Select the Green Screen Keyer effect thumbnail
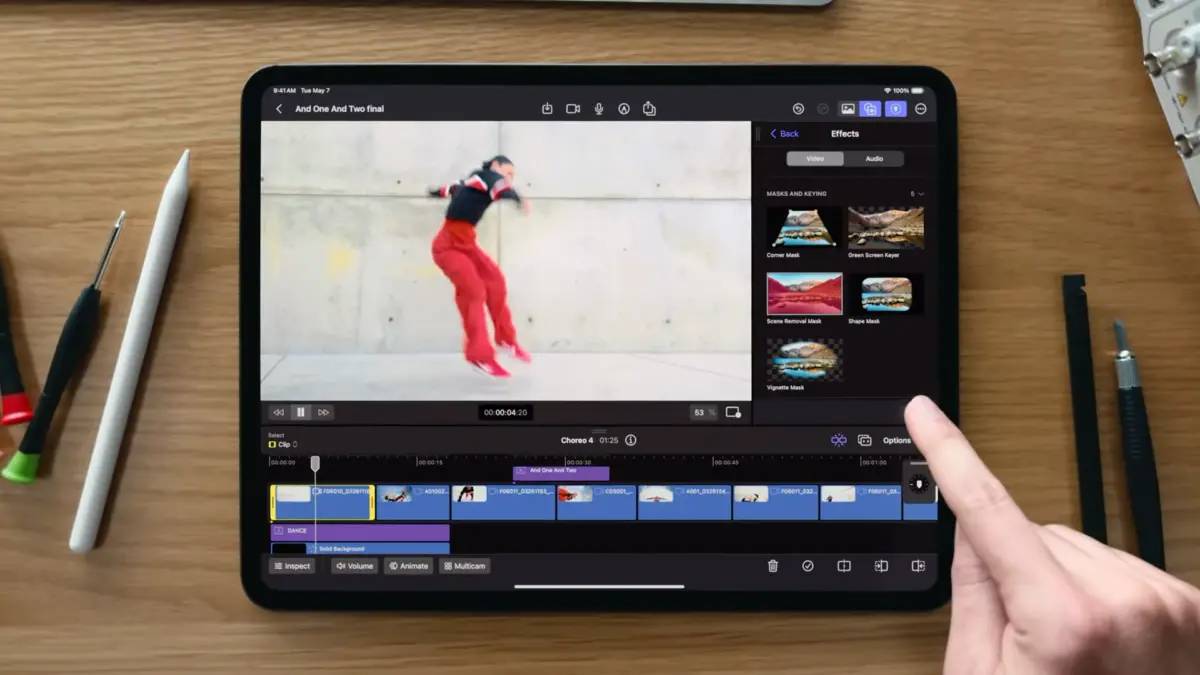1200x675 pixels. point(886,228)
